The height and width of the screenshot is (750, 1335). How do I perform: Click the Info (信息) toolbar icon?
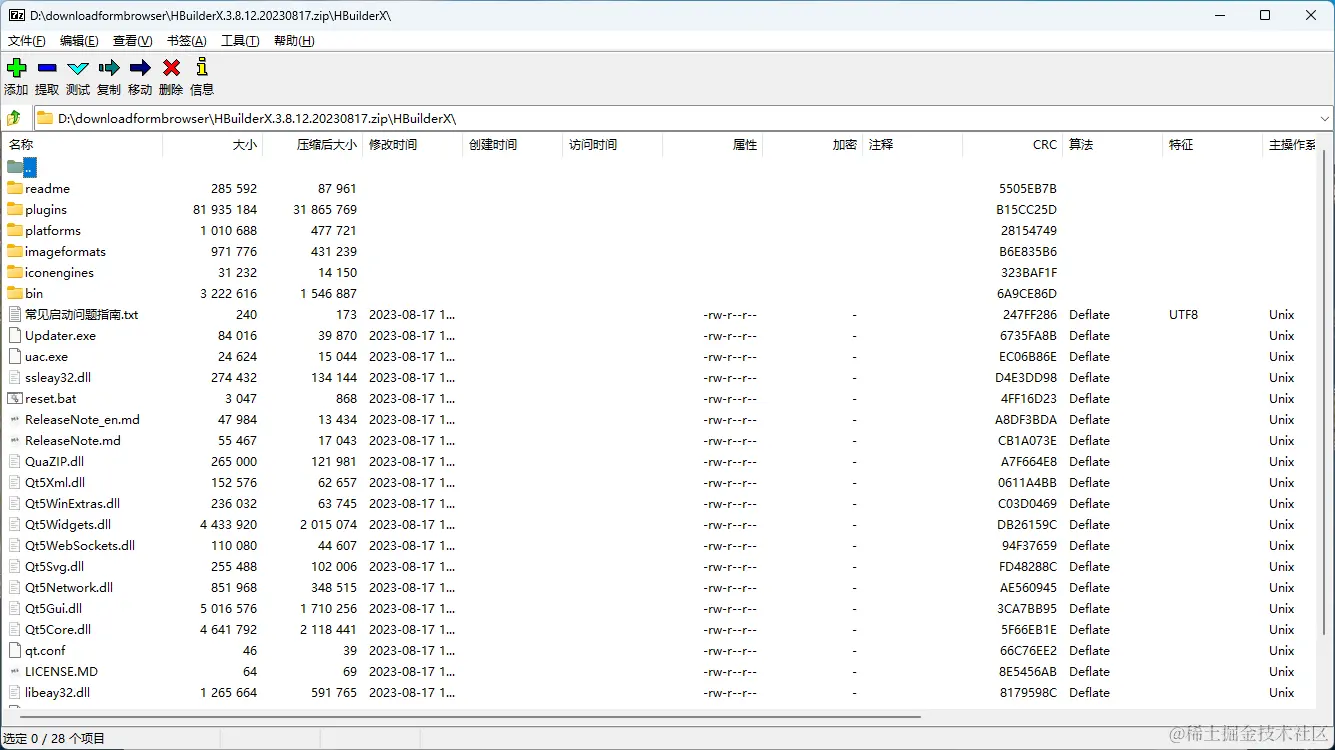(202, 68)
